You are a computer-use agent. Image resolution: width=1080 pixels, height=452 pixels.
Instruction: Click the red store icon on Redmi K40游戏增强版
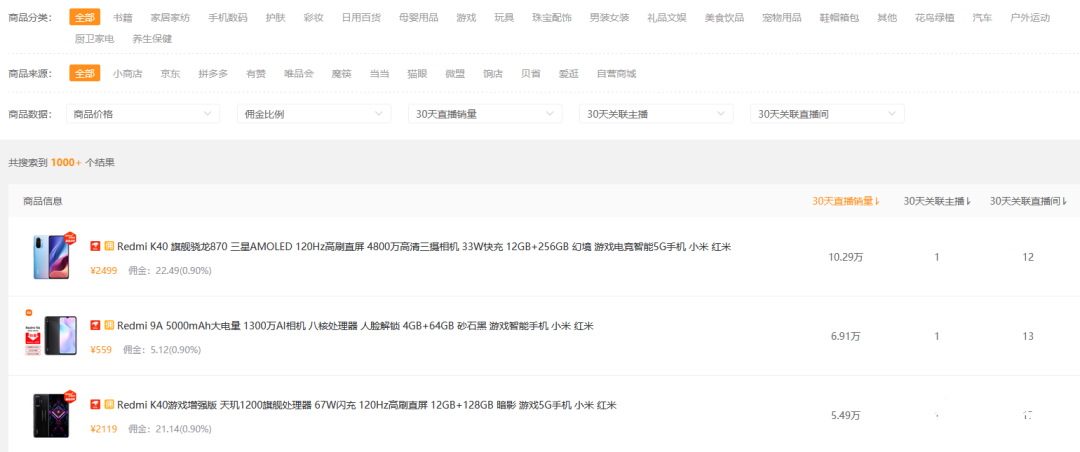click(x=96, y=404)
